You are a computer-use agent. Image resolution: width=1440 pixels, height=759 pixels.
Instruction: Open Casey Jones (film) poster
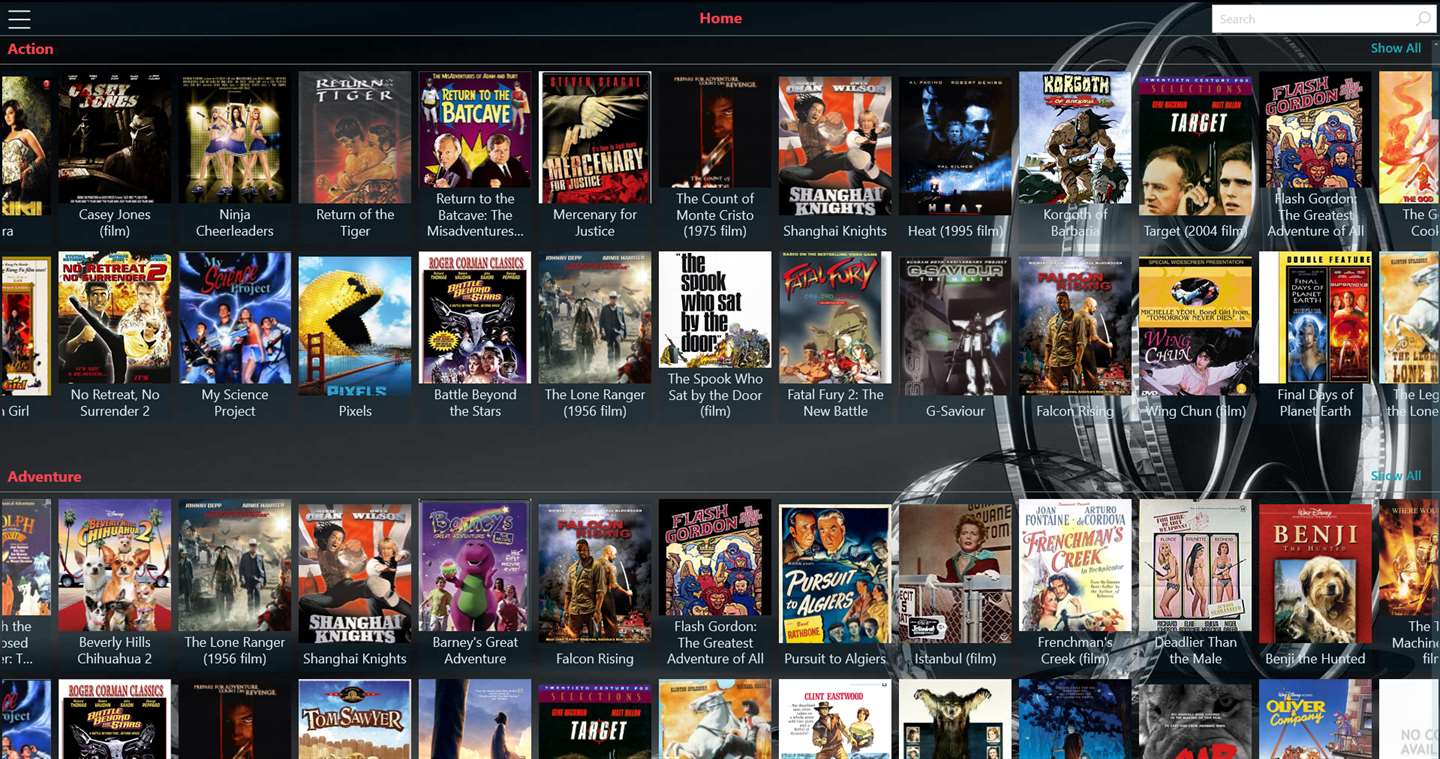point(115,138)
